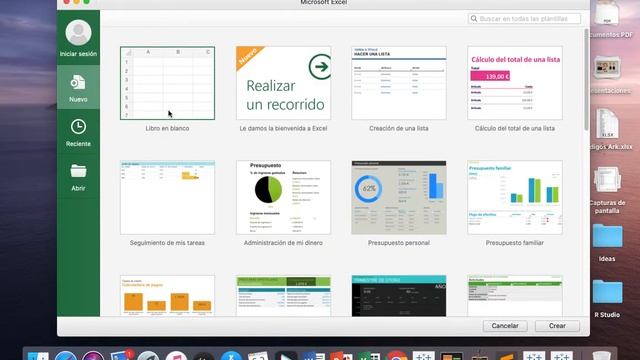The height and width of the screenshot is (360, 640).
Task: Choose the bottom-right green table template
Action: pyautogui.click(x=515, y=296)
